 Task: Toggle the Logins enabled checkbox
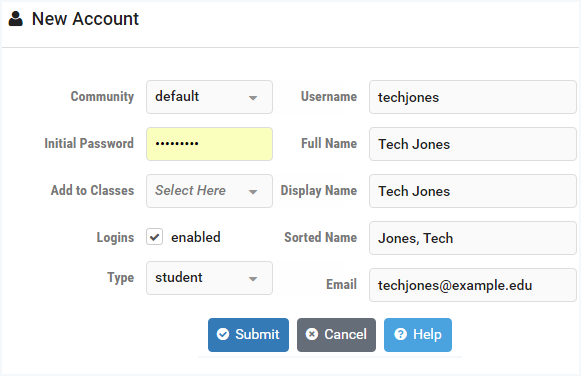point(155,237)
